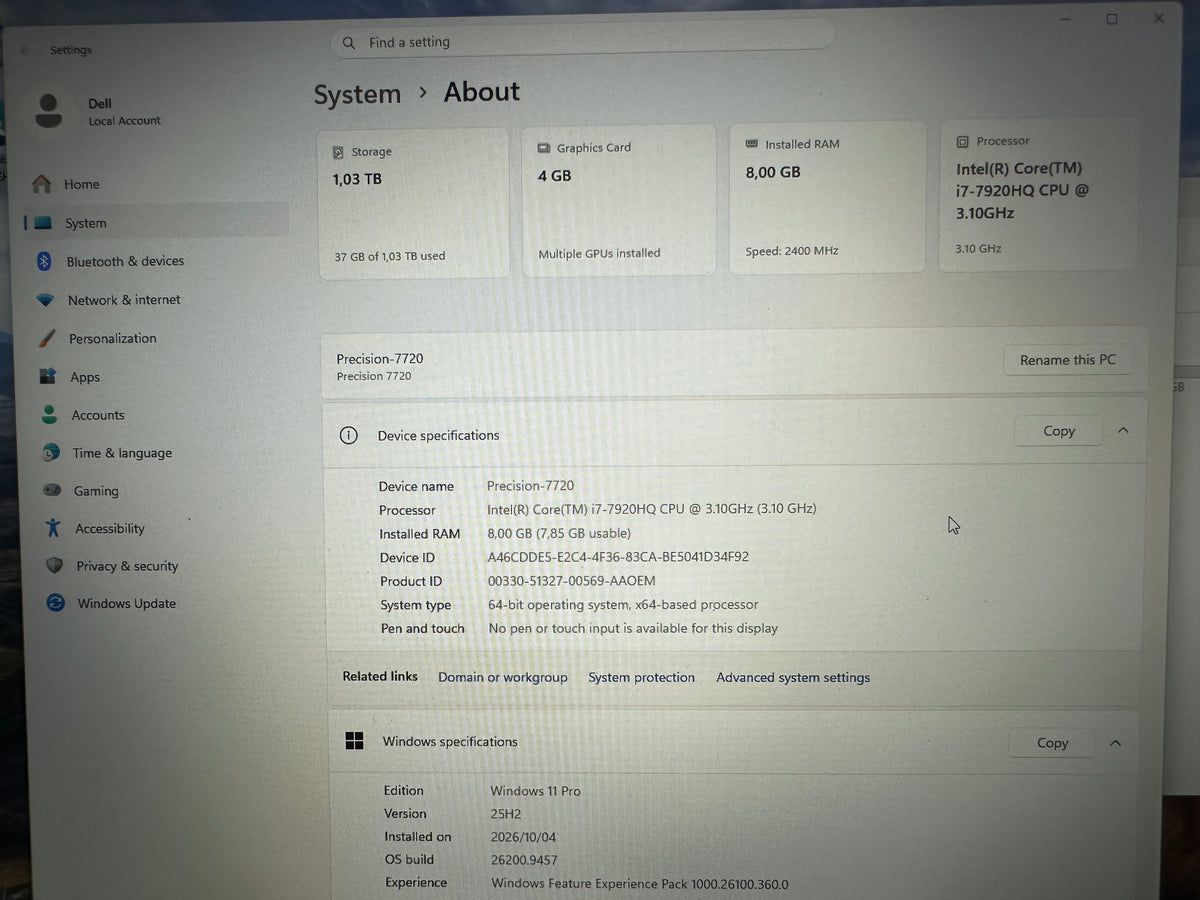Click the Storage card icon
Viewport: 1200px width, 900px height.
click(338, 153)
